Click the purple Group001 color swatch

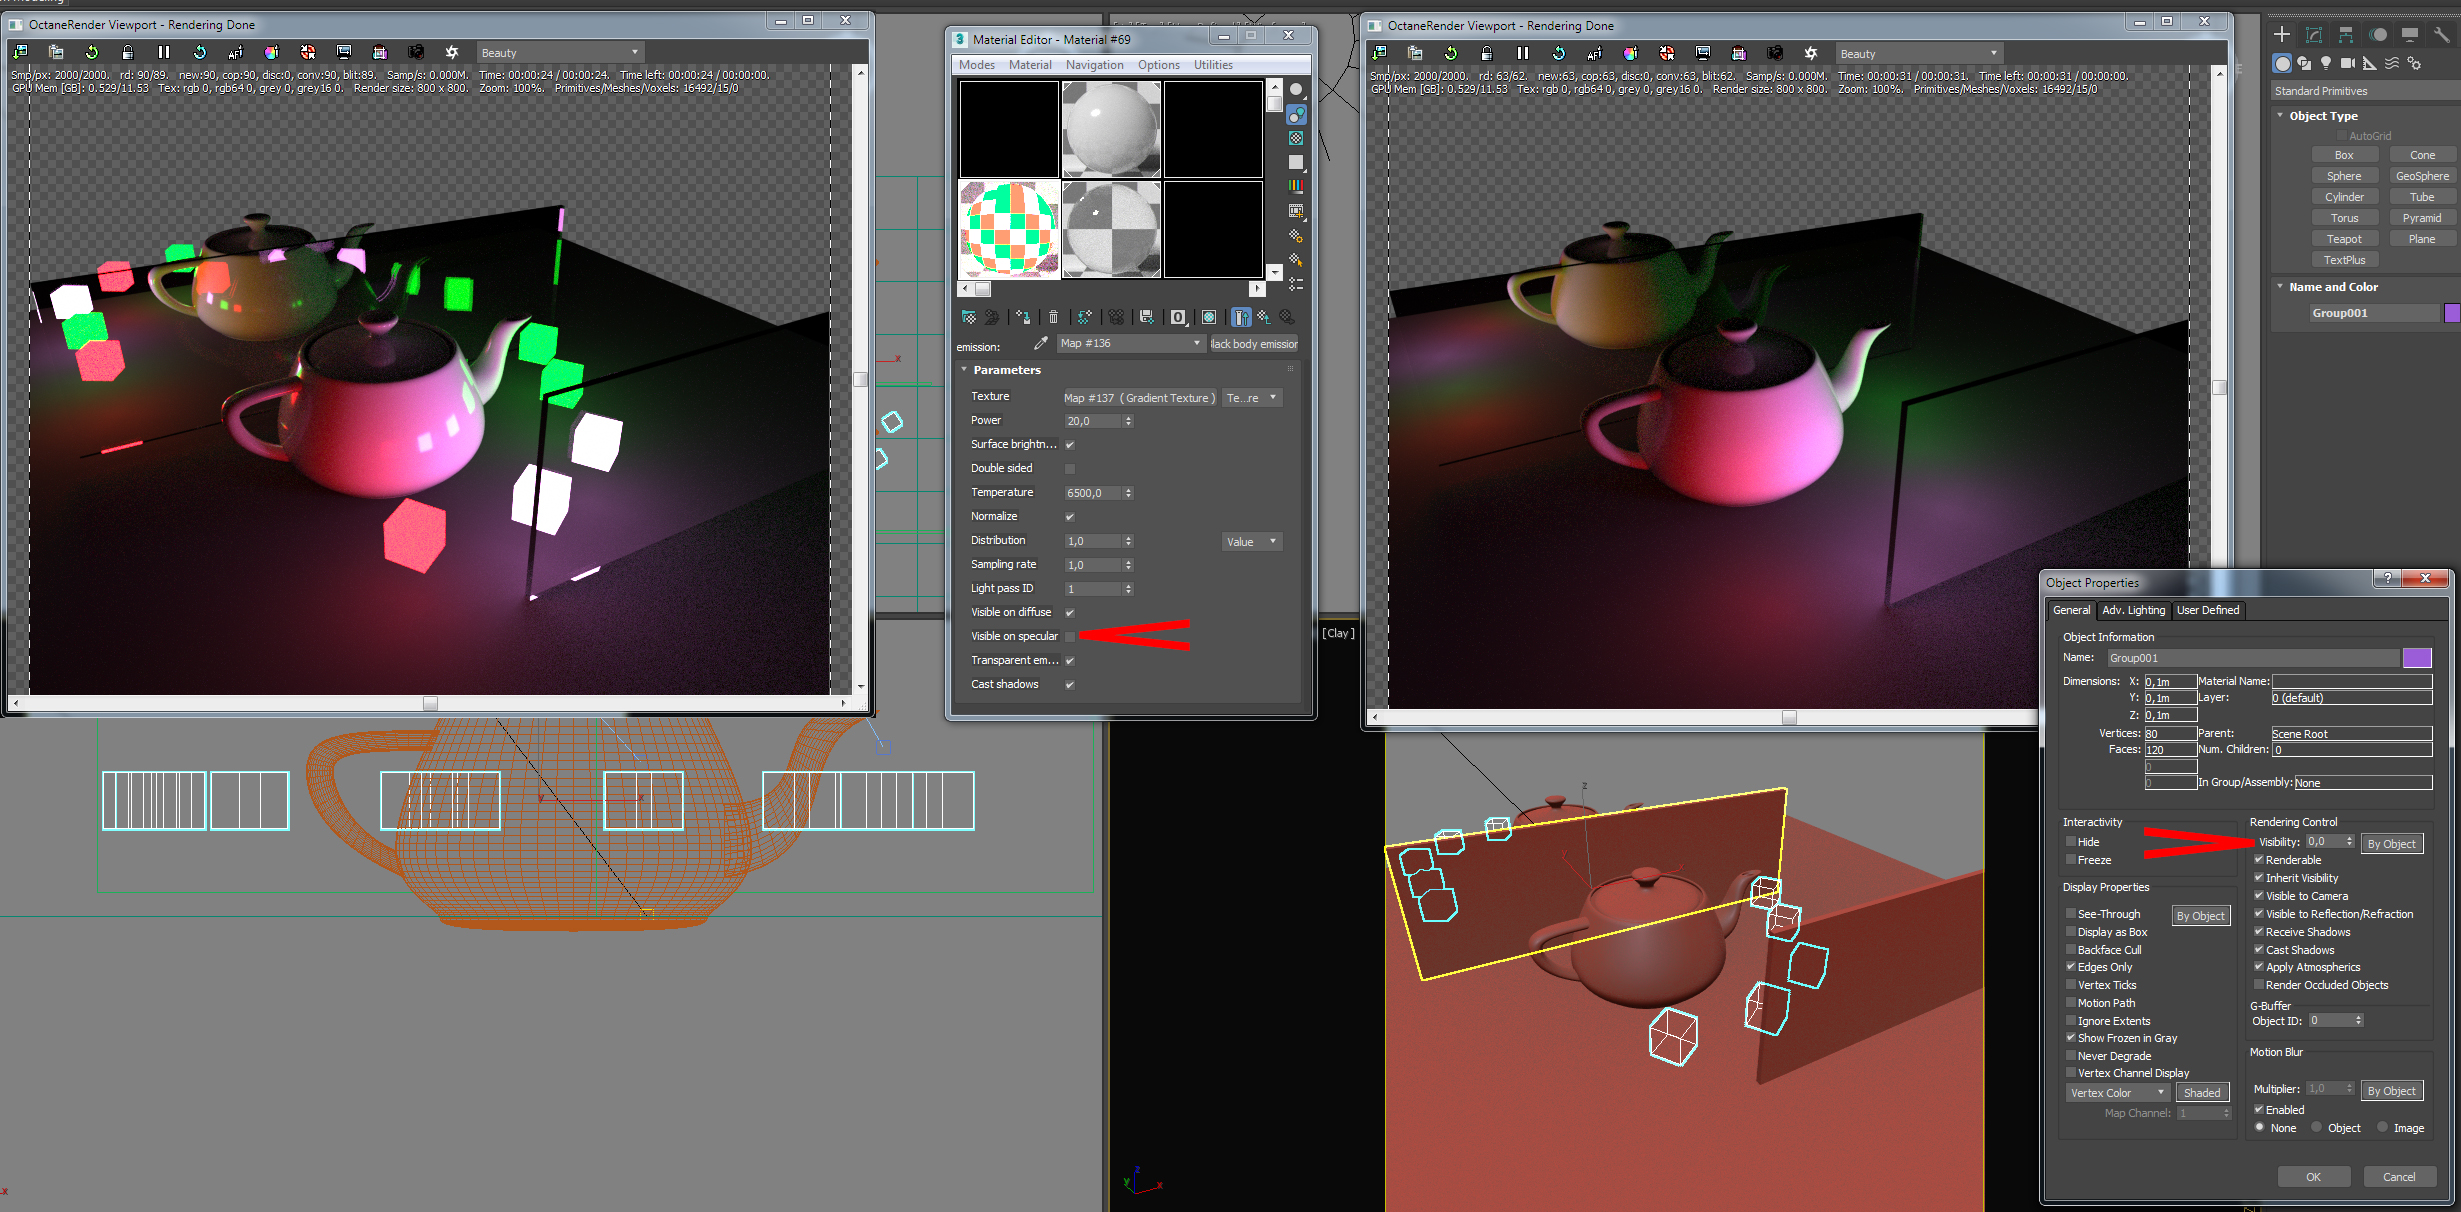[2451, 313]
